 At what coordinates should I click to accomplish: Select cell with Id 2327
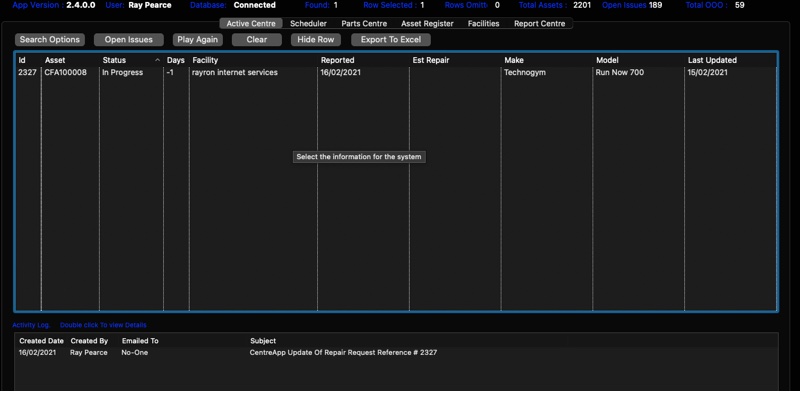click(x=27, y=72)
